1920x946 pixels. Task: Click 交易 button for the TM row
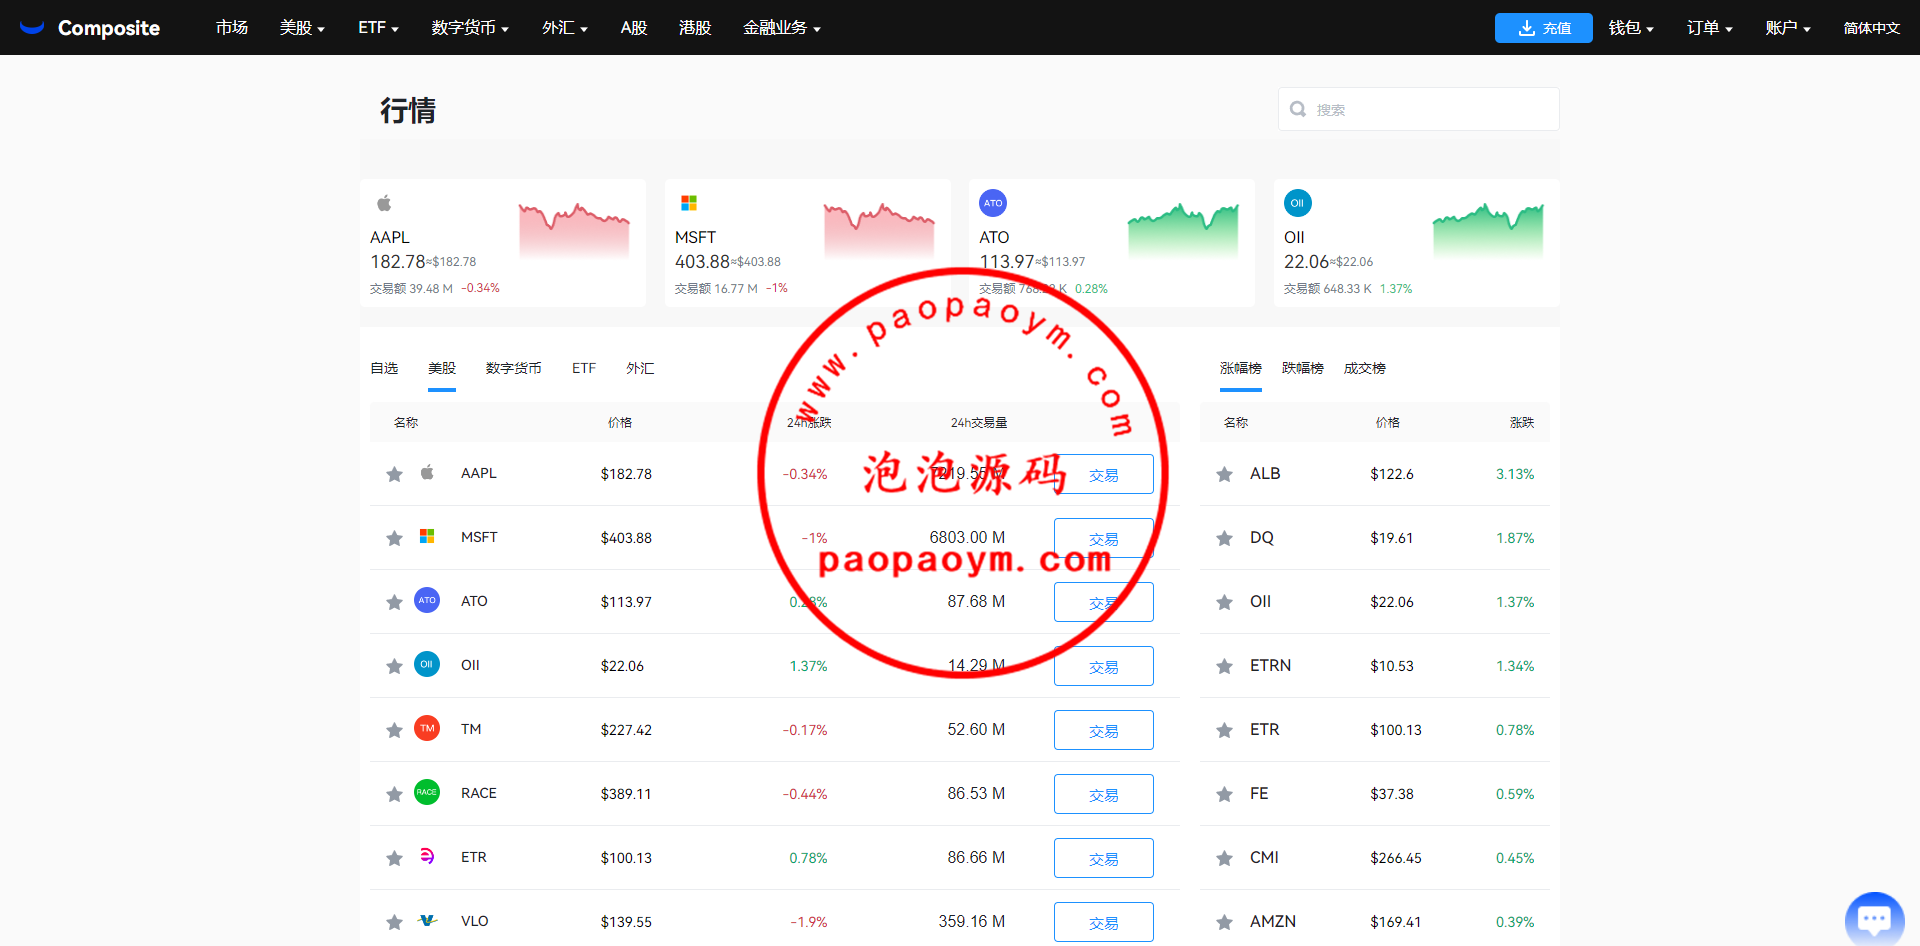(1104, 730)
